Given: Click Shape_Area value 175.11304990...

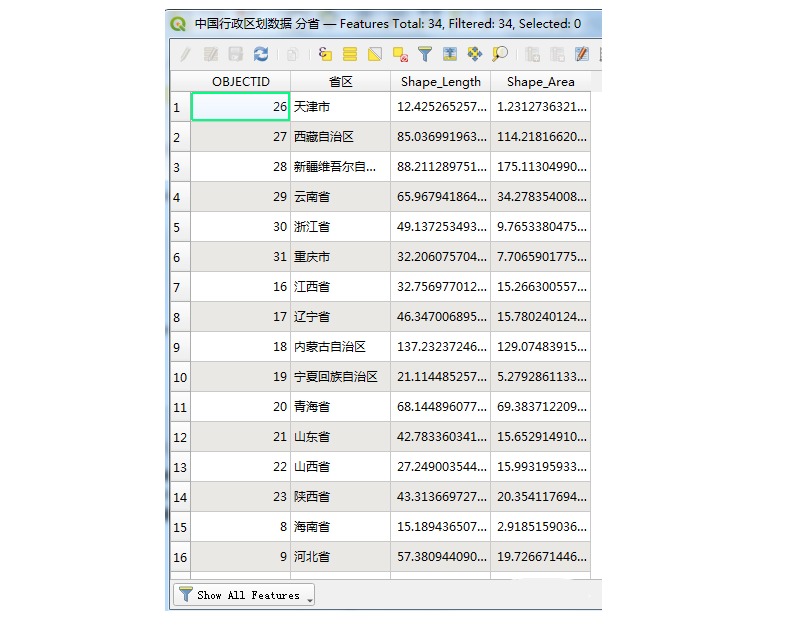Looking at the screenshot, I should tap(540, 166).
